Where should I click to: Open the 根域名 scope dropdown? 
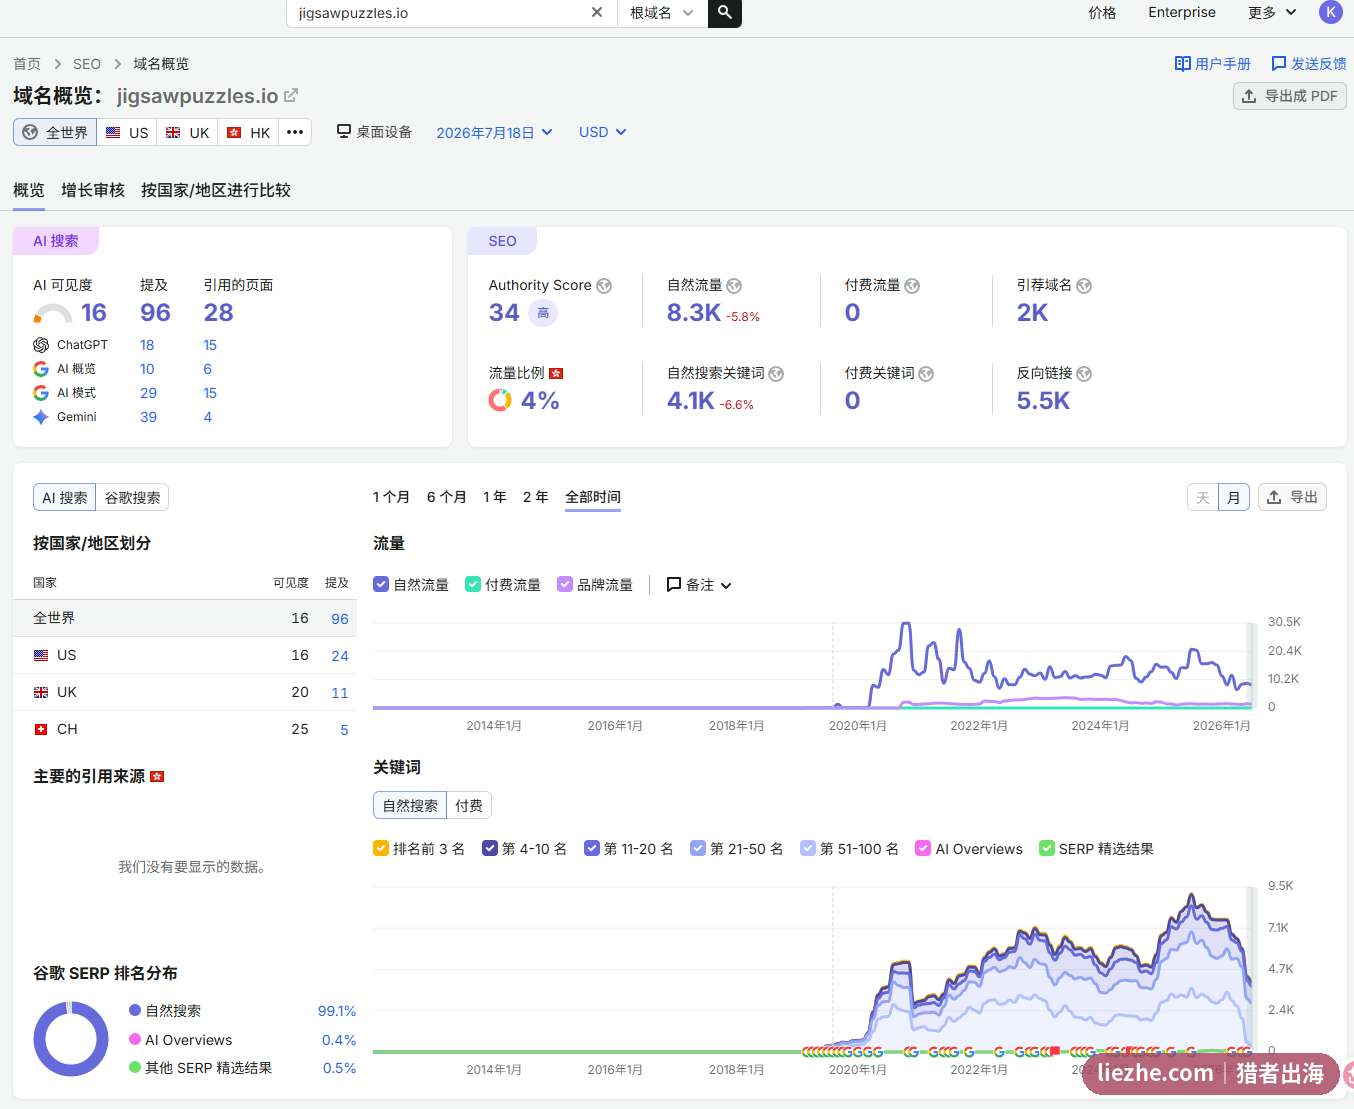[x=662, y=13]
